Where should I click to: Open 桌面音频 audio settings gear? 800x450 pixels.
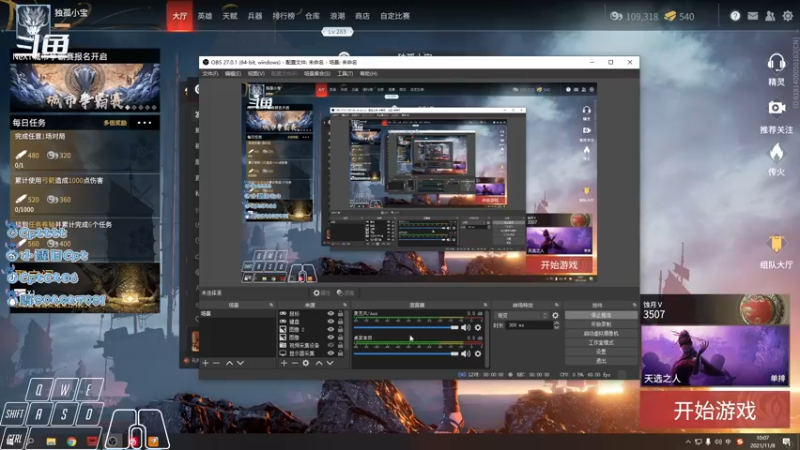[478, 353]
